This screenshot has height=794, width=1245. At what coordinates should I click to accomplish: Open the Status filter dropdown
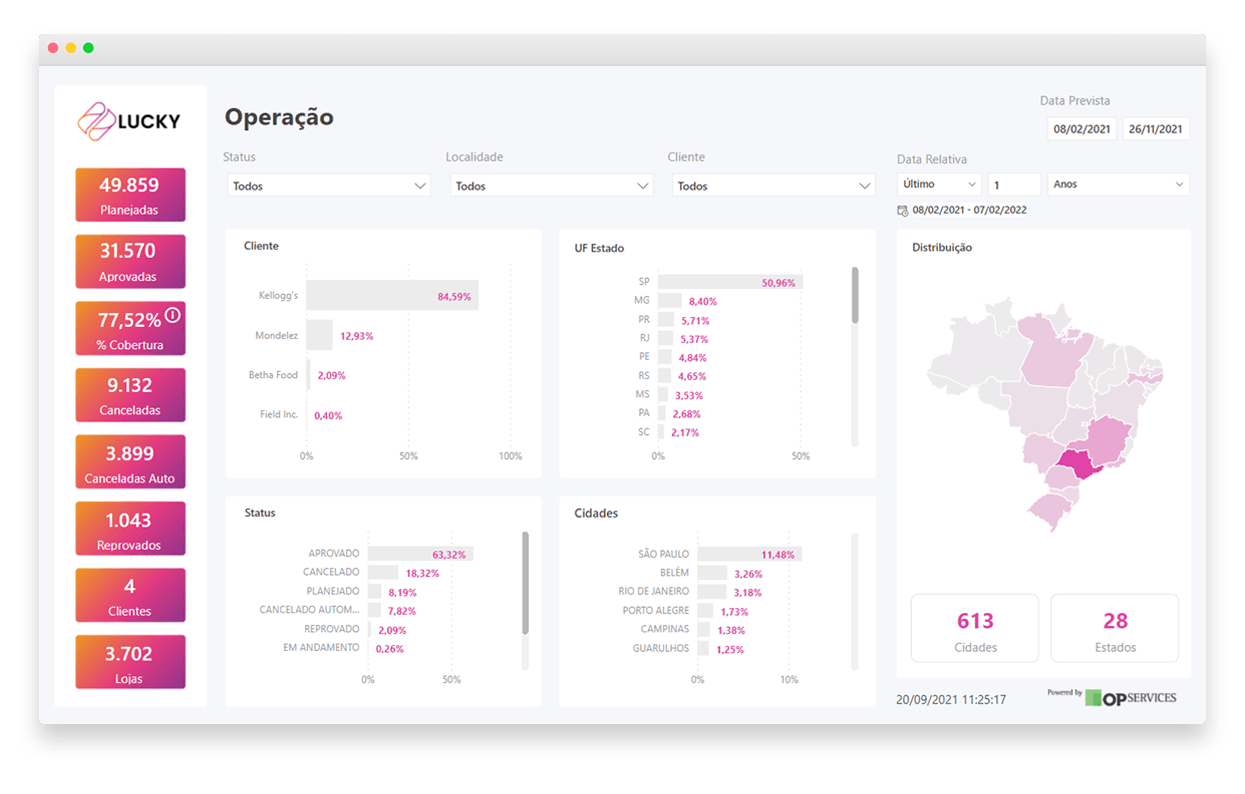click(x=328, y=186)
